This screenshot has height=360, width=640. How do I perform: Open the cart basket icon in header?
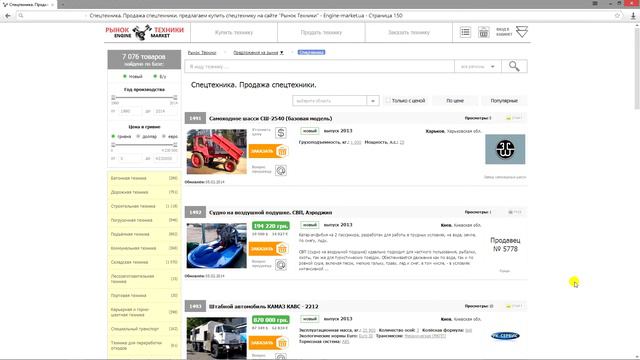click(484, 32)
